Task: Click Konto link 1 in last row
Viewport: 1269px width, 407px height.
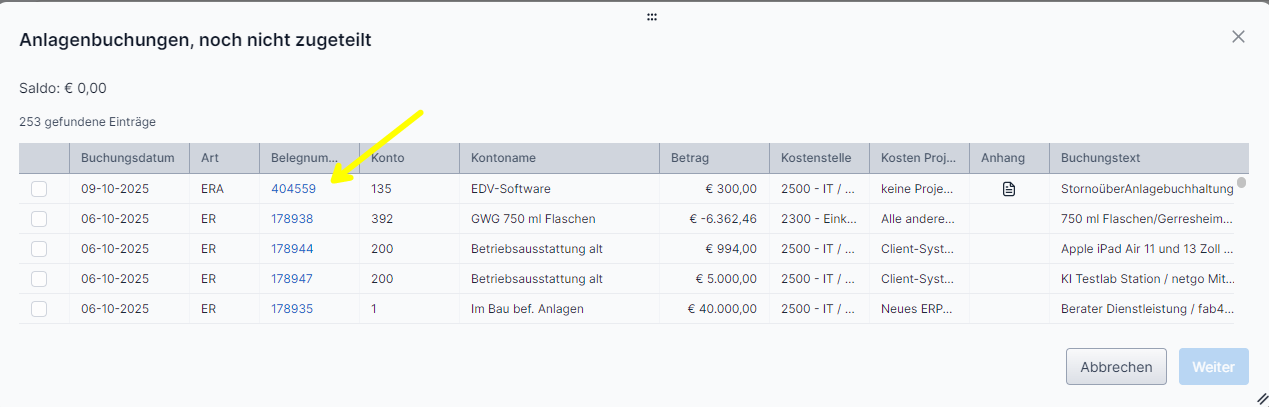Action: (374, 309)
